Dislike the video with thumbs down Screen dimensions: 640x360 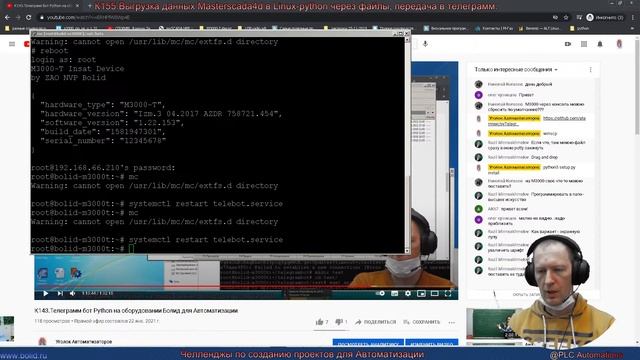[x=341, y=322]
